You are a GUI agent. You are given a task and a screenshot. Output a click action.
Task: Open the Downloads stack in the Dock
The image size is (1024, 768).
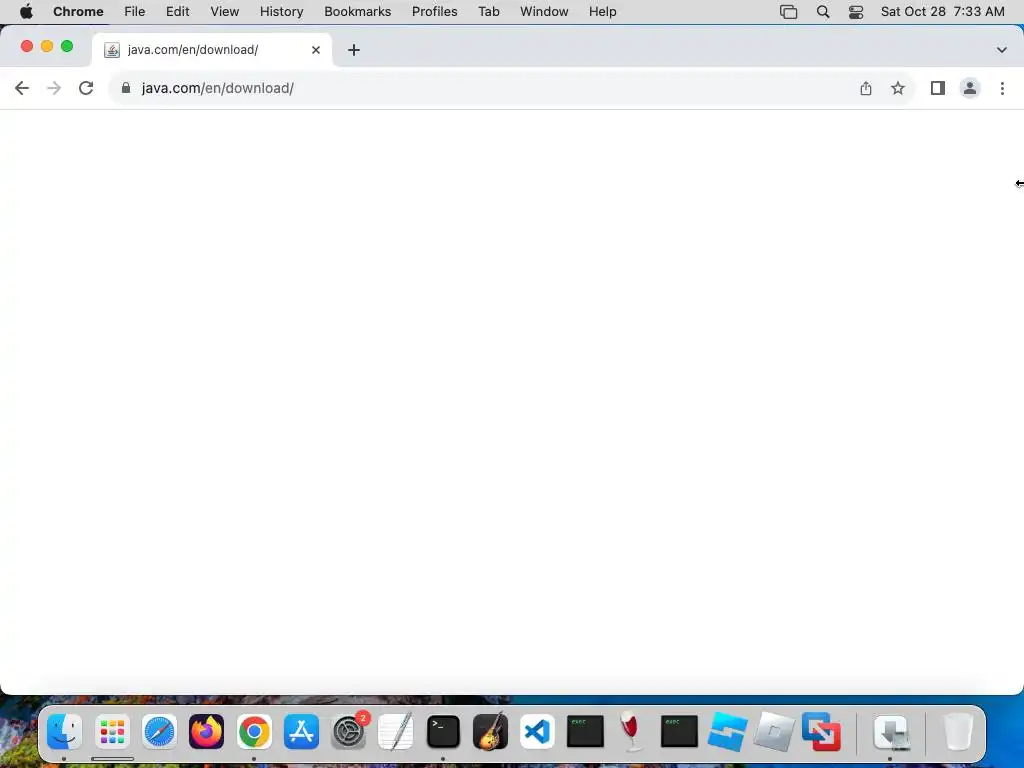(x=891, y=731)
